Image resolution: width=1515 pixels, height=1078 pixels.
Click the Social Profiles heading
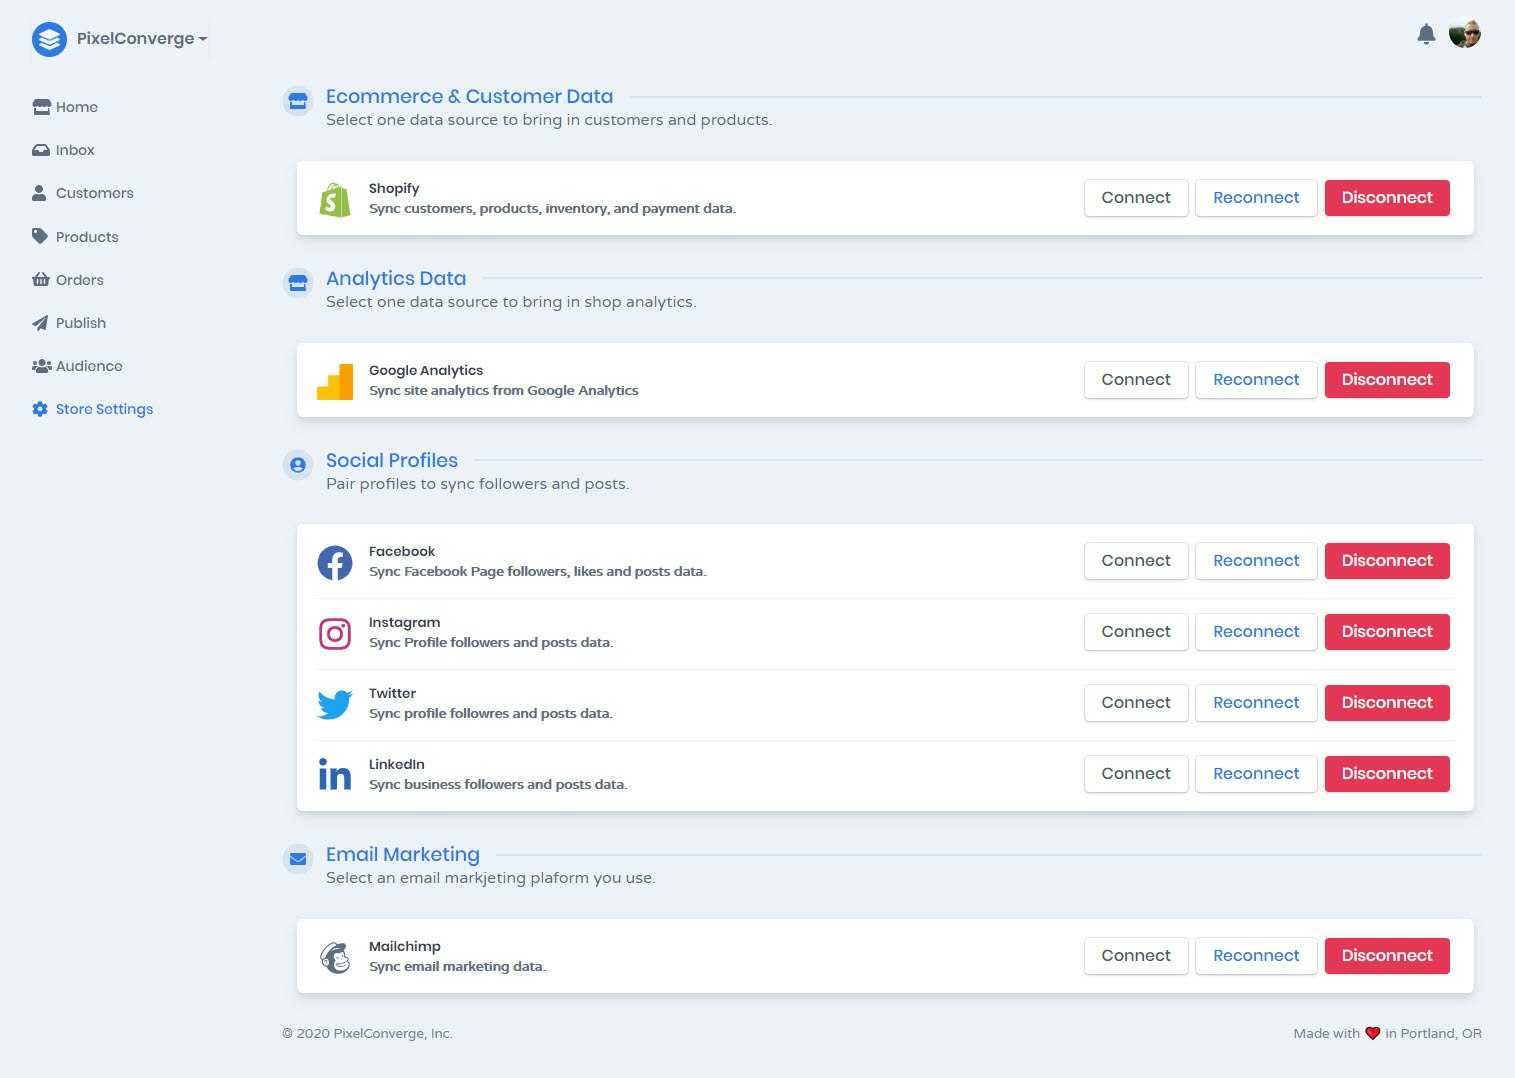tap(392, 461)
